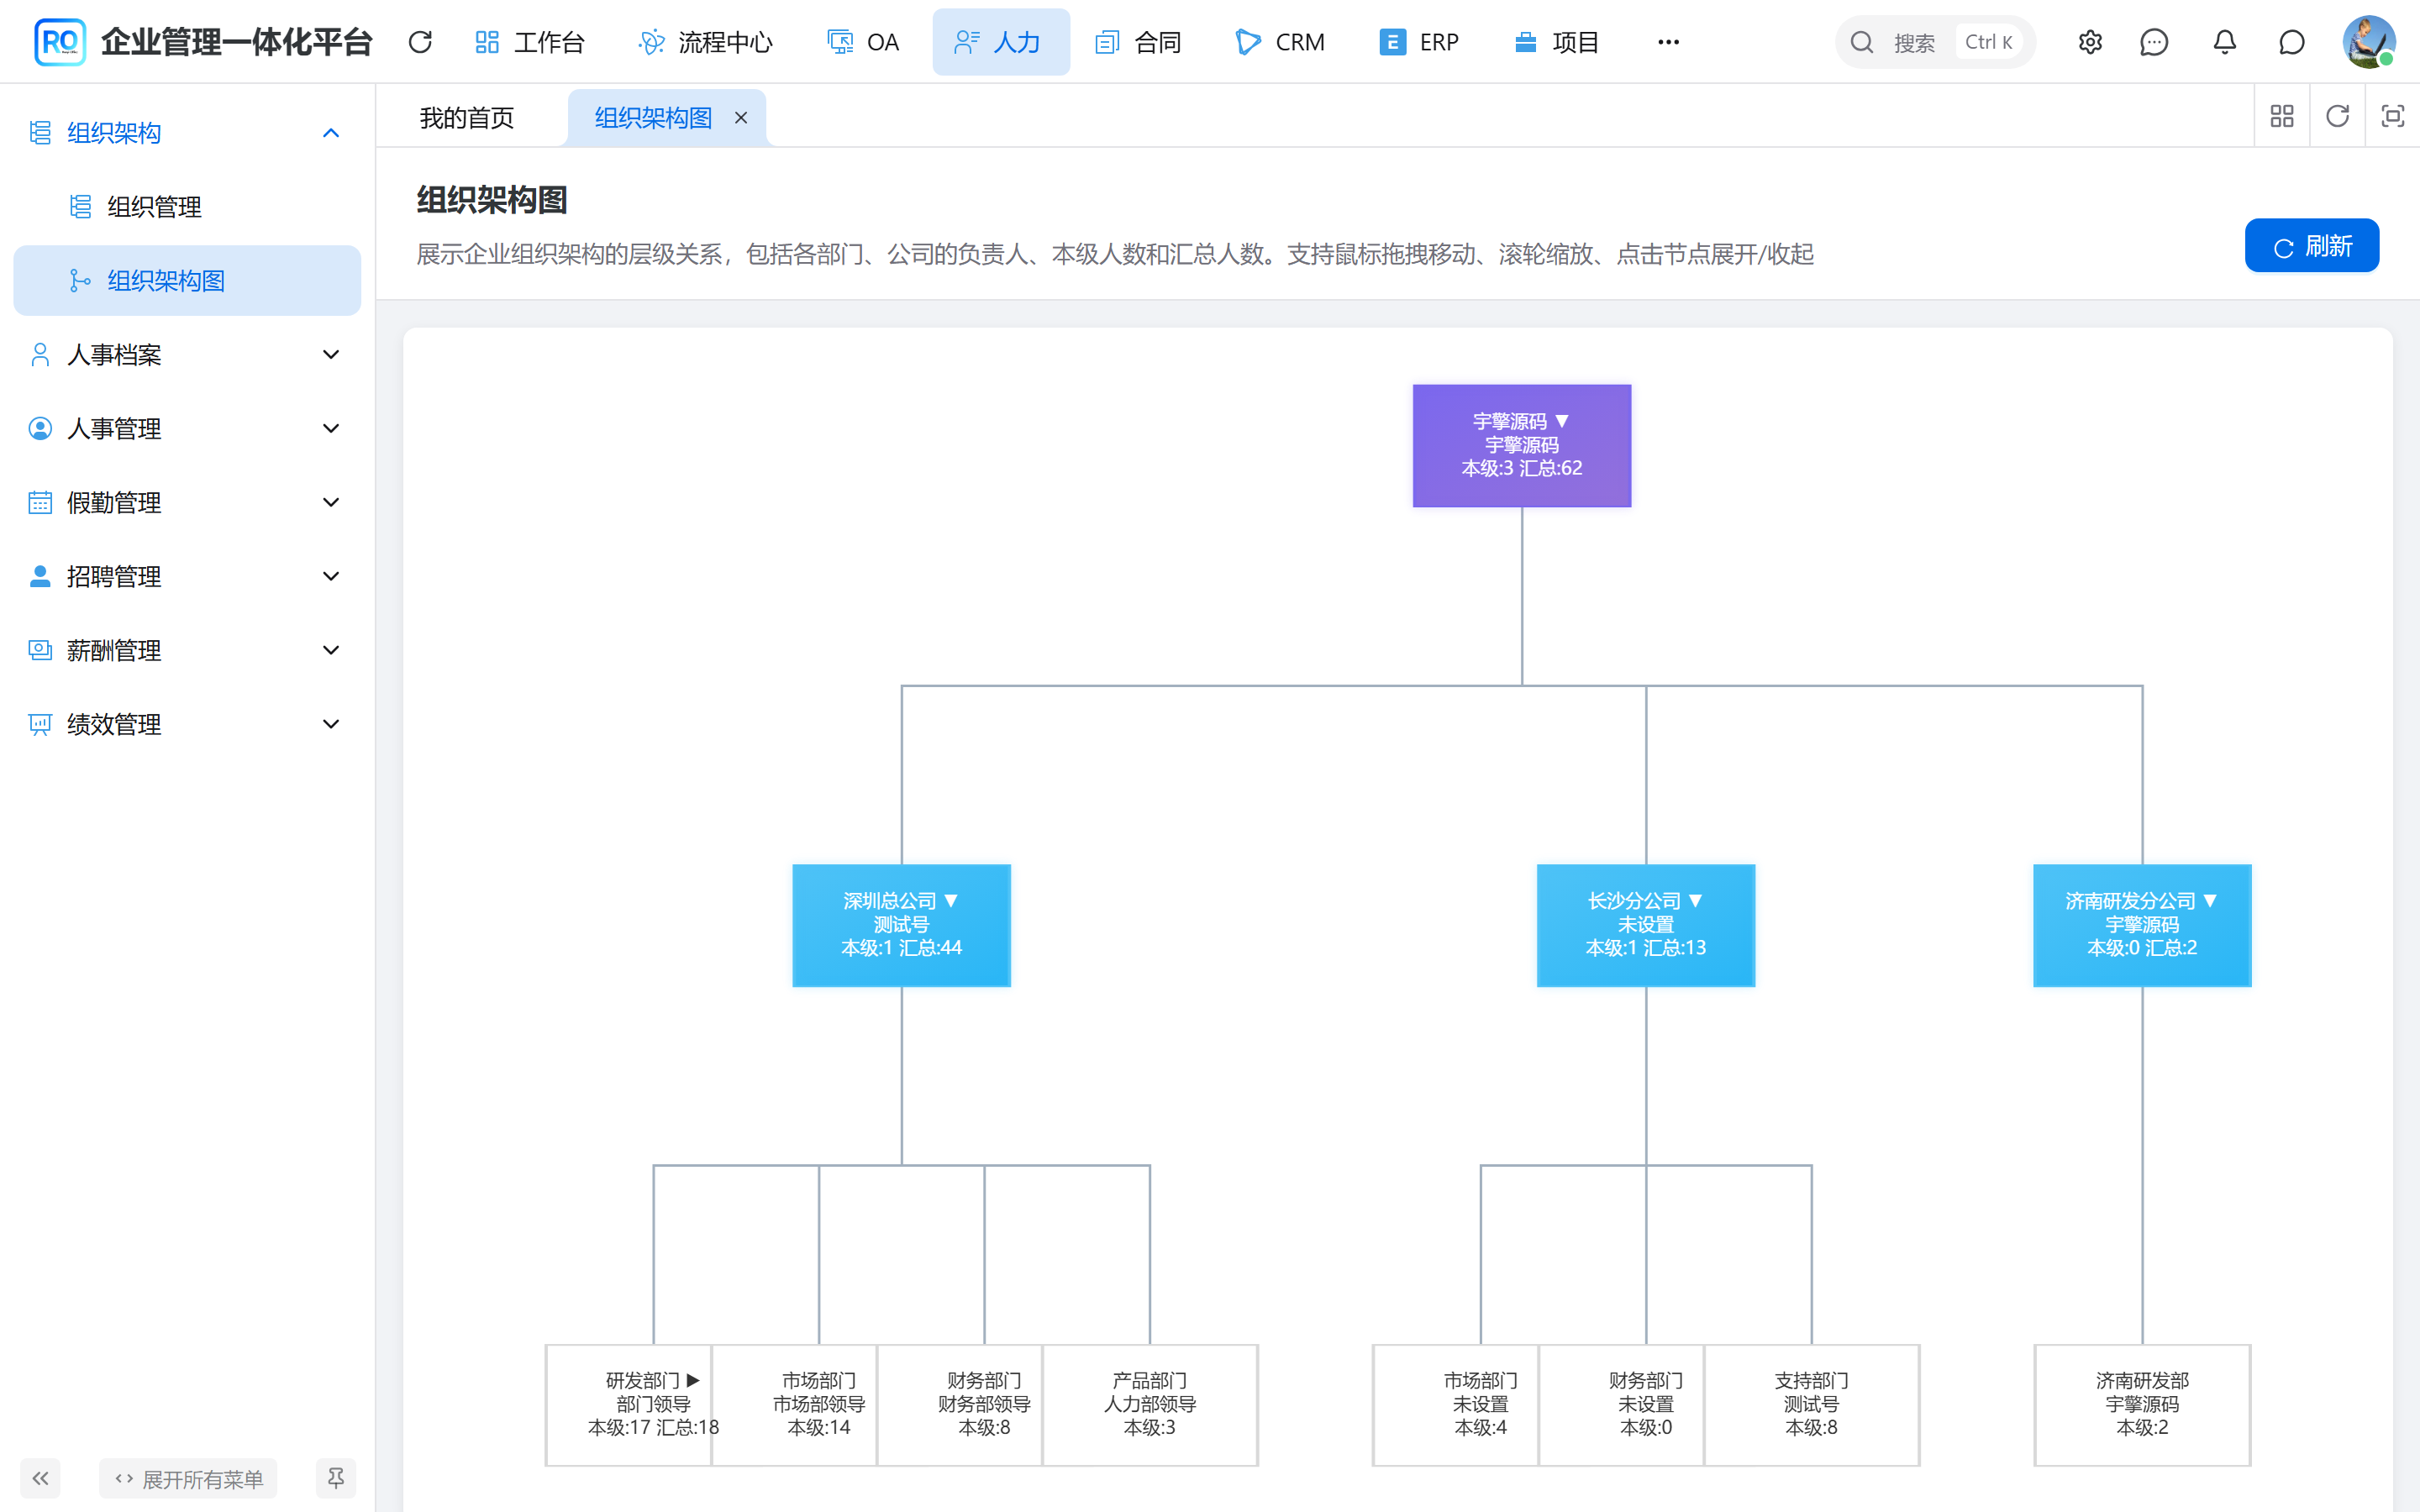Open the notifications bell

pos(2224,42)
